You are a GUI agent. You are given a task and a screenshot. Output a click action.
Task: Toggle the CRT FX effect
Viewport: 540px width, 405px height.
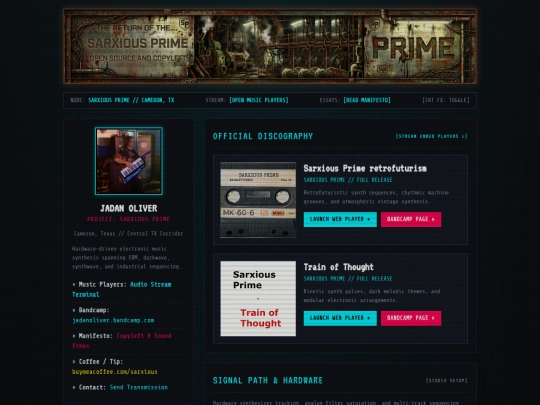pos(446,100)
